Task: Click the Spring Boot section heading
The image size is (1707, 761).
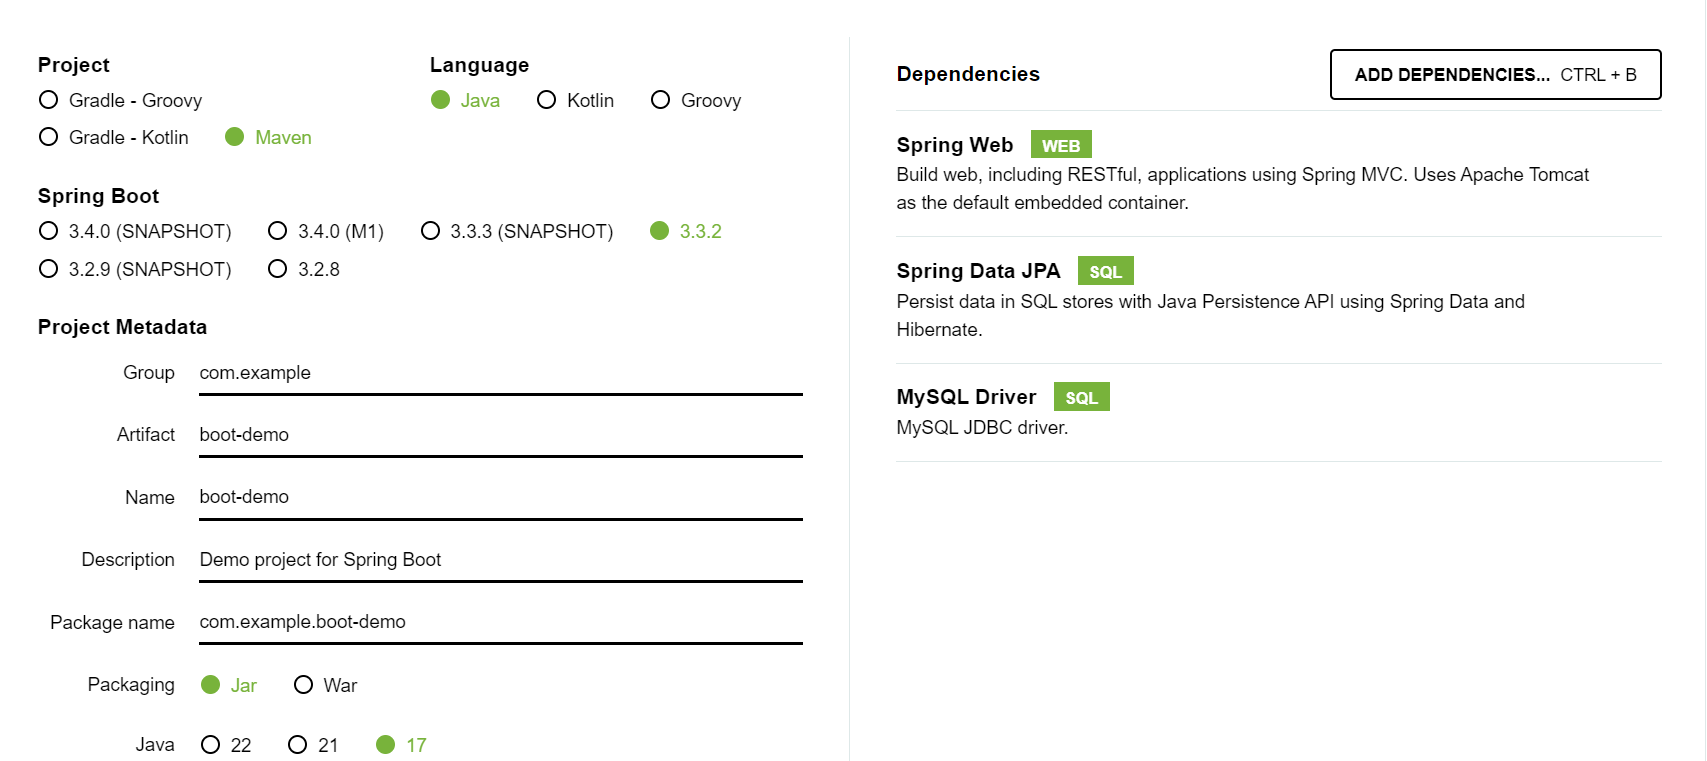Action: click(98, 196)
